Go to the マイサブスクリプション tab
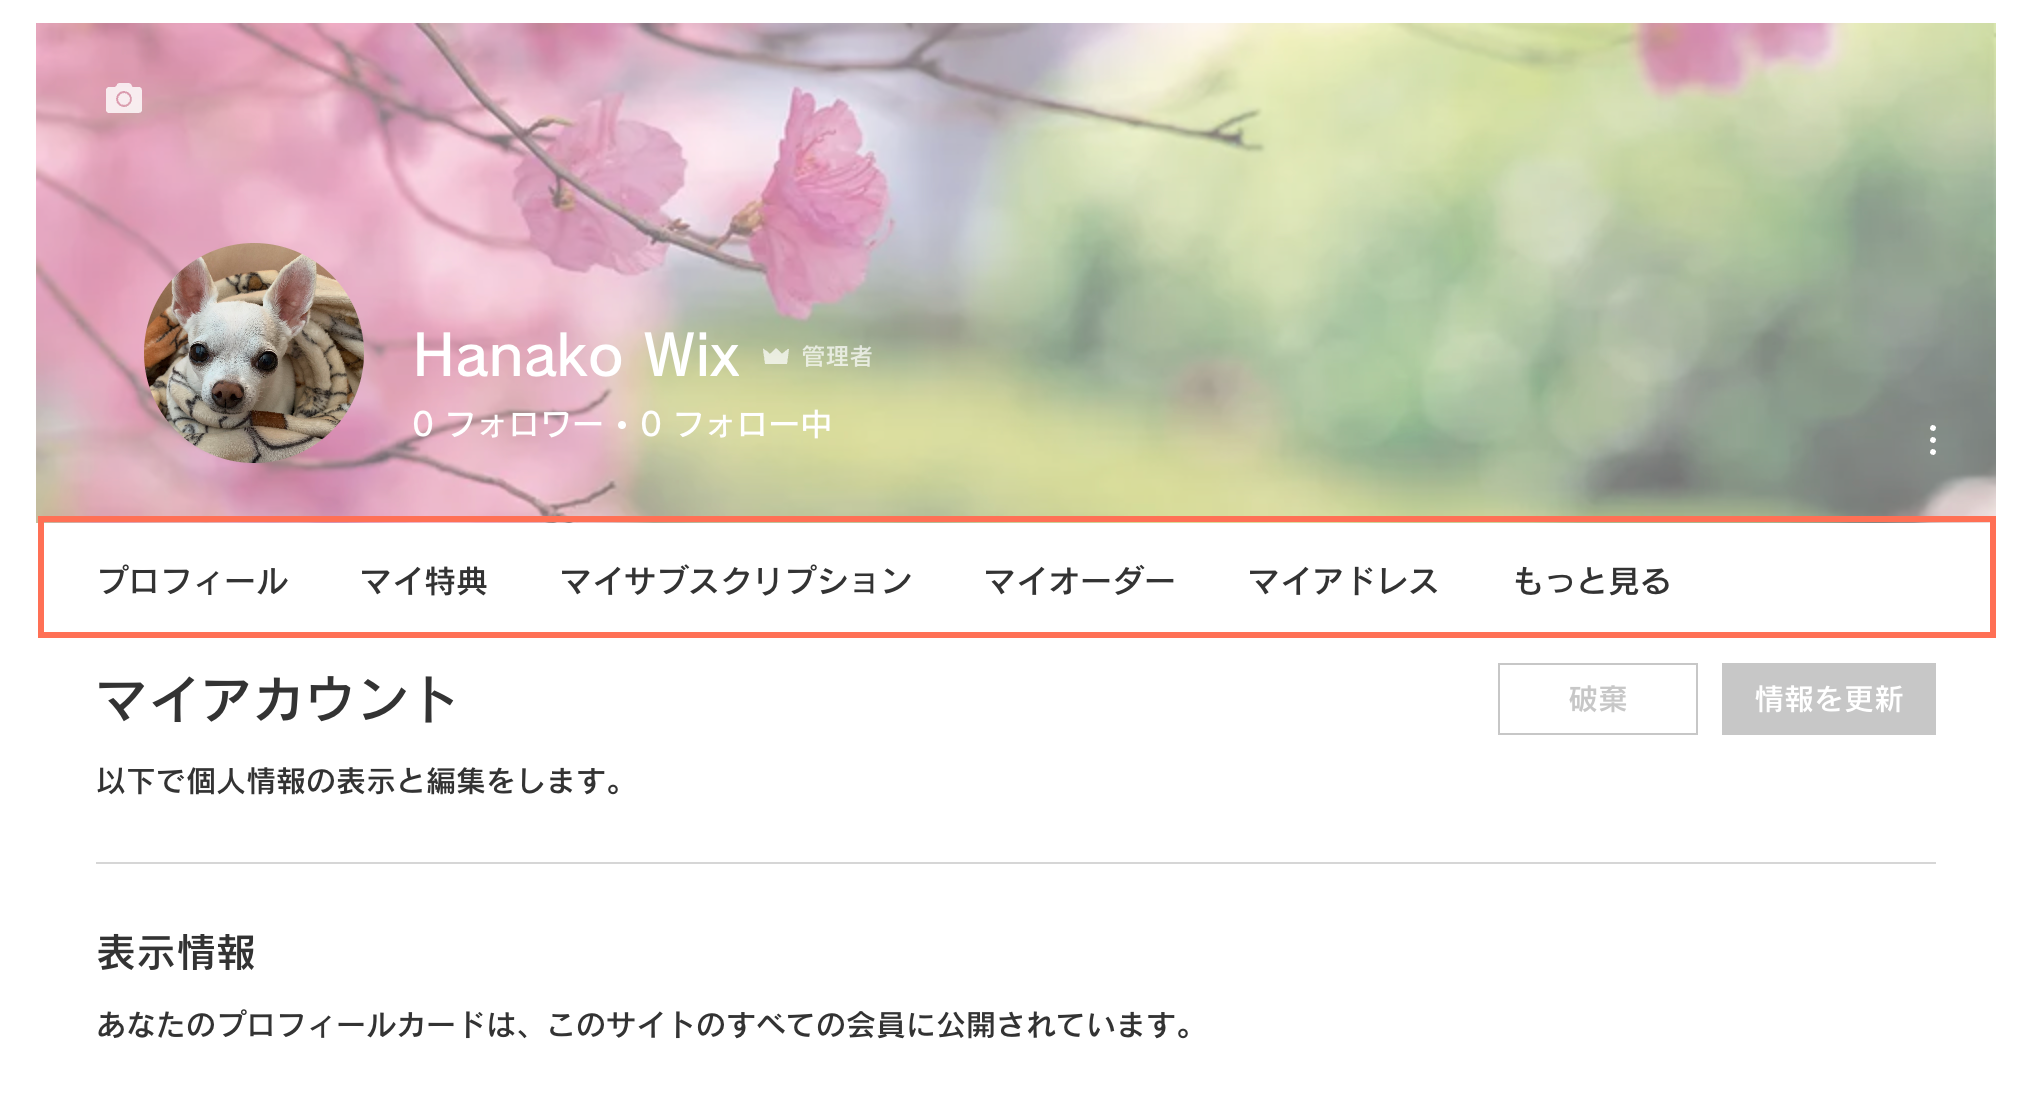 point(736,581)
